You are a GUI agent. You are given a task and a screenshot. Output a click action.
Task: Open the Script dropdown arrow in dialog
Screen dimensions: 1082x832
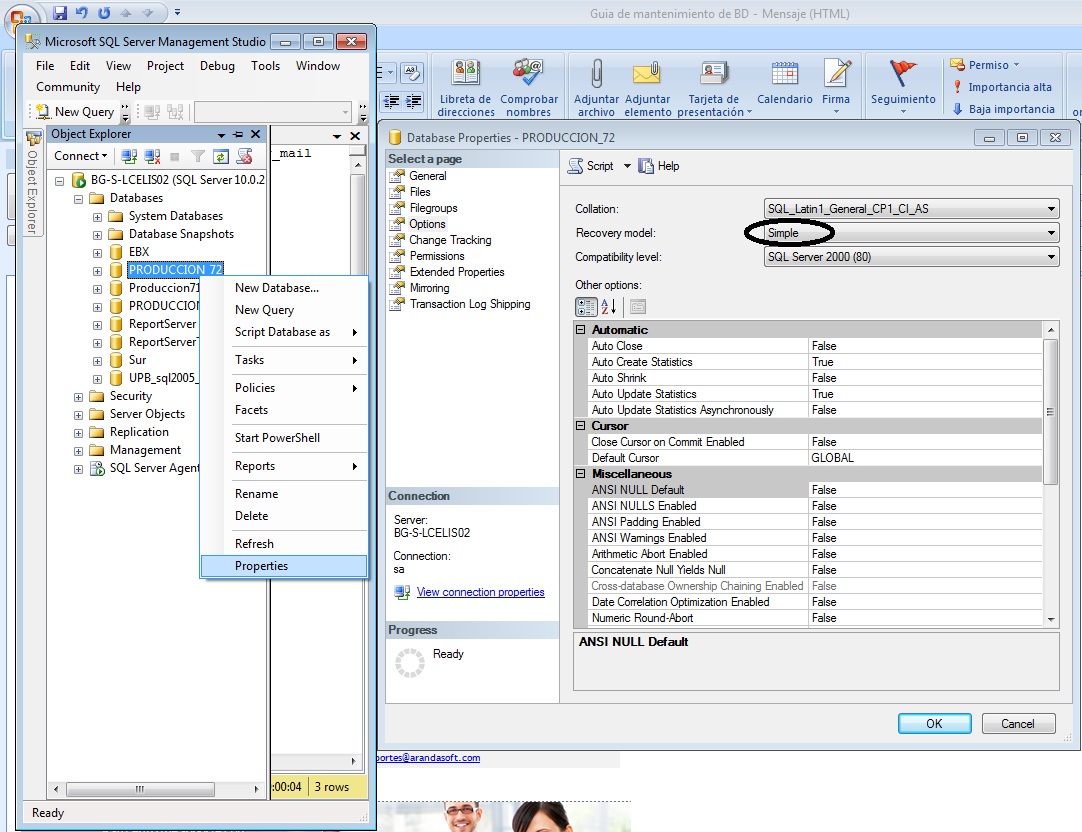click(627, 166)
